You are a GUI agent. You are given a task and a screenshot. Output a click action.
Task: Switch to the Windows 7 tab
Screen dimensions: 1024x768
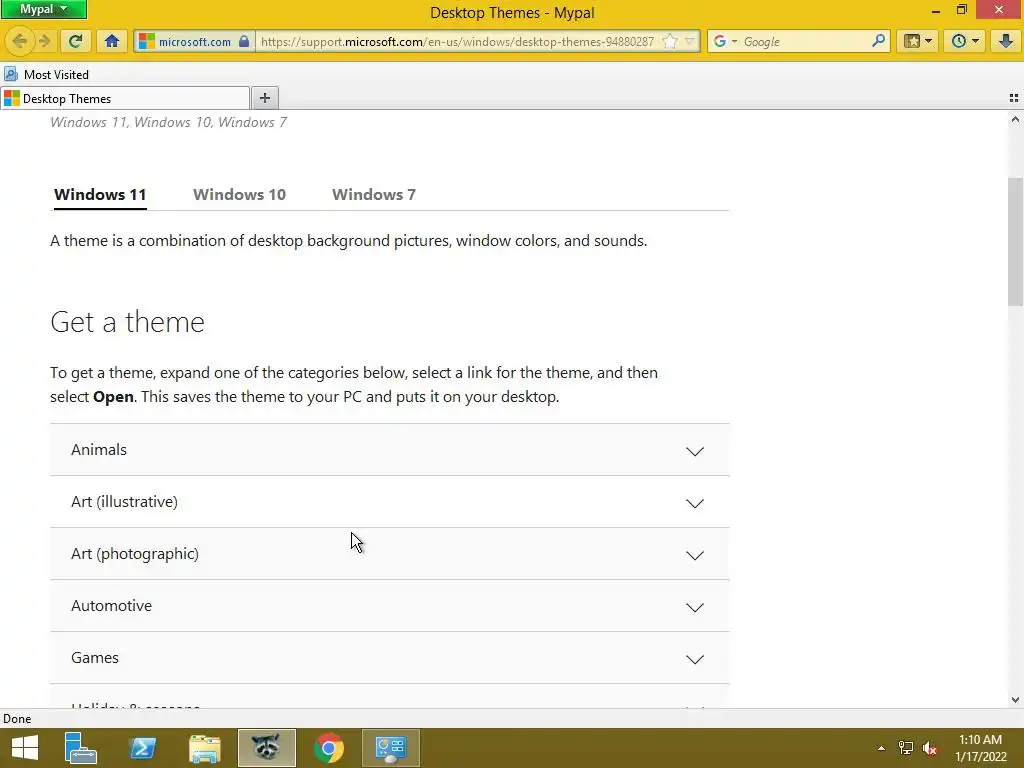[x=374, y=195]
